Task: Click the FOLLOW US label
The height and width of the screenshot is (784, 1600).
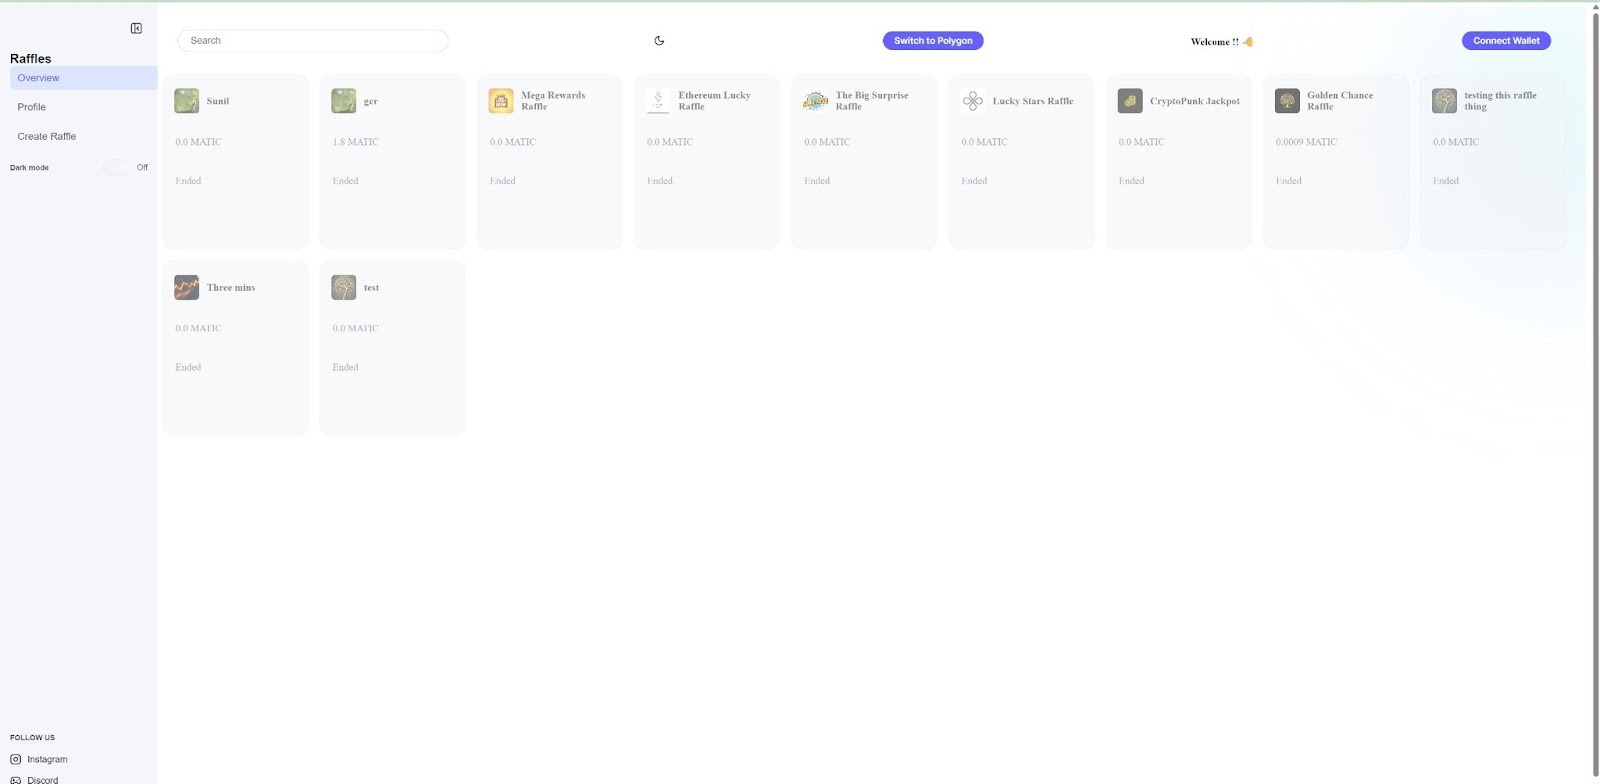Action: [32, 738]
